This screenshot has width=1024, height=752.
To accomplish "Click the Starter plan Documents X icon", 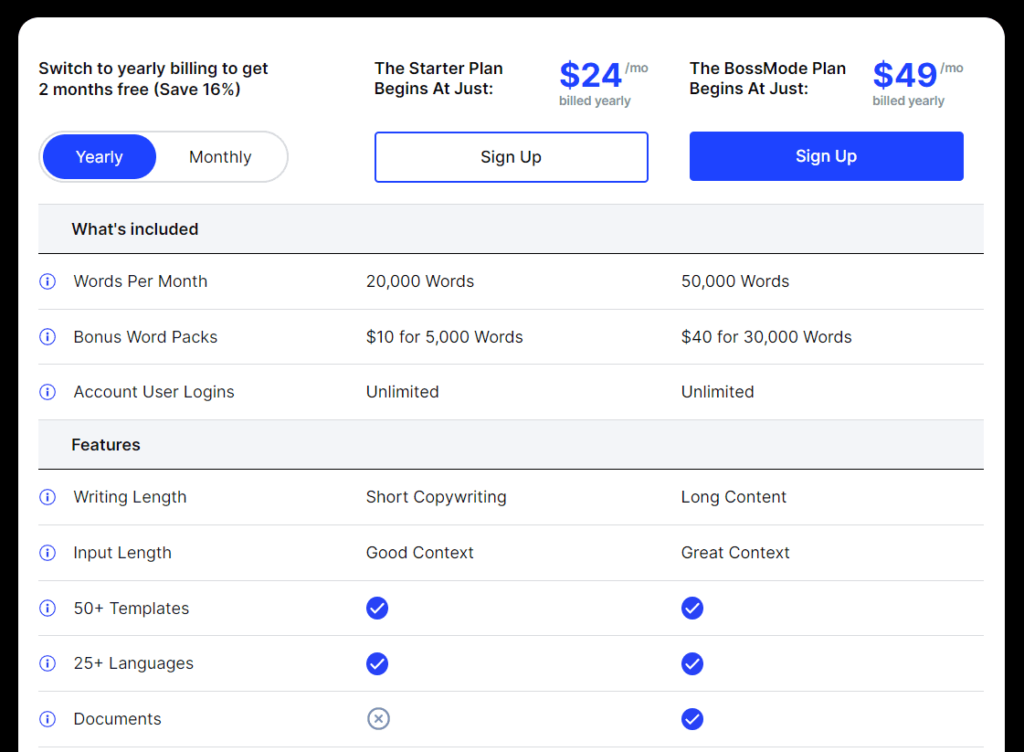I will (378, 719).
